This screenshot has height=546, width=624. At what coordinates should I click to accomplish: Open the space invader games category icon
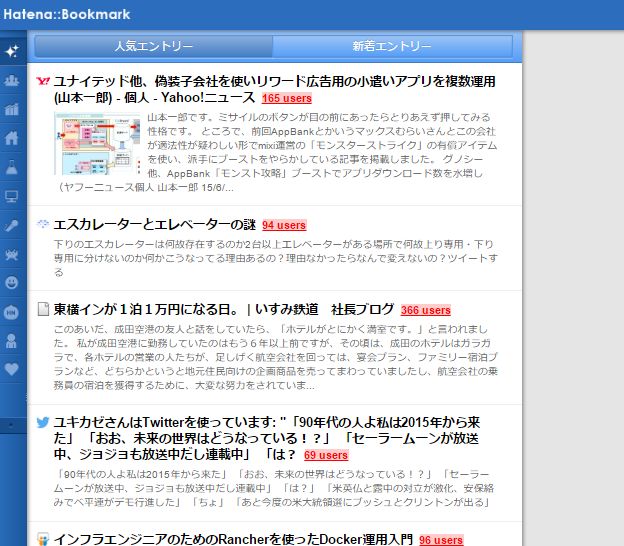pos(12,254)
